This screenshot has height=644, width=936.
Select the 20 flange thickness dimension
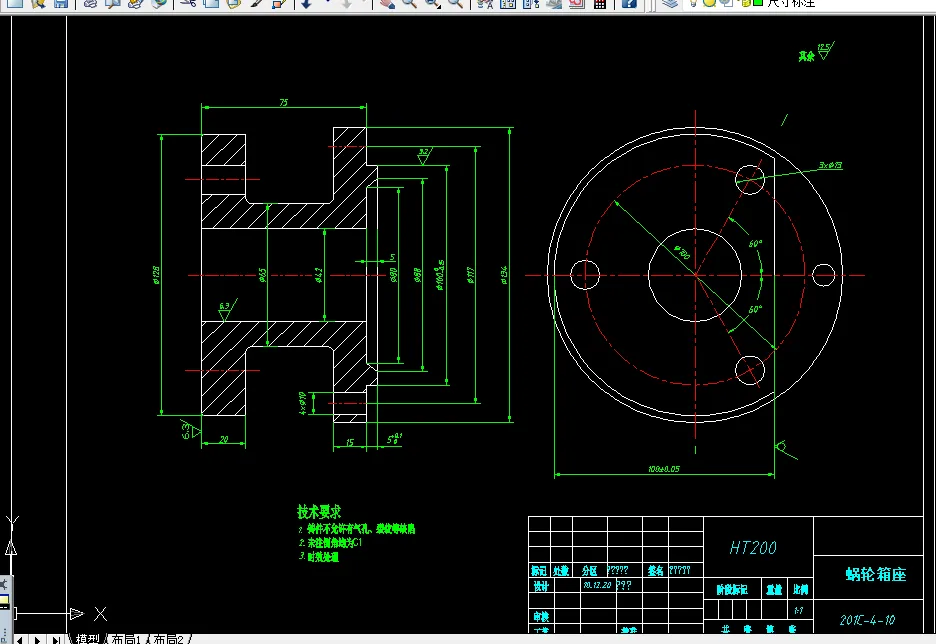(x=224, y=440)
